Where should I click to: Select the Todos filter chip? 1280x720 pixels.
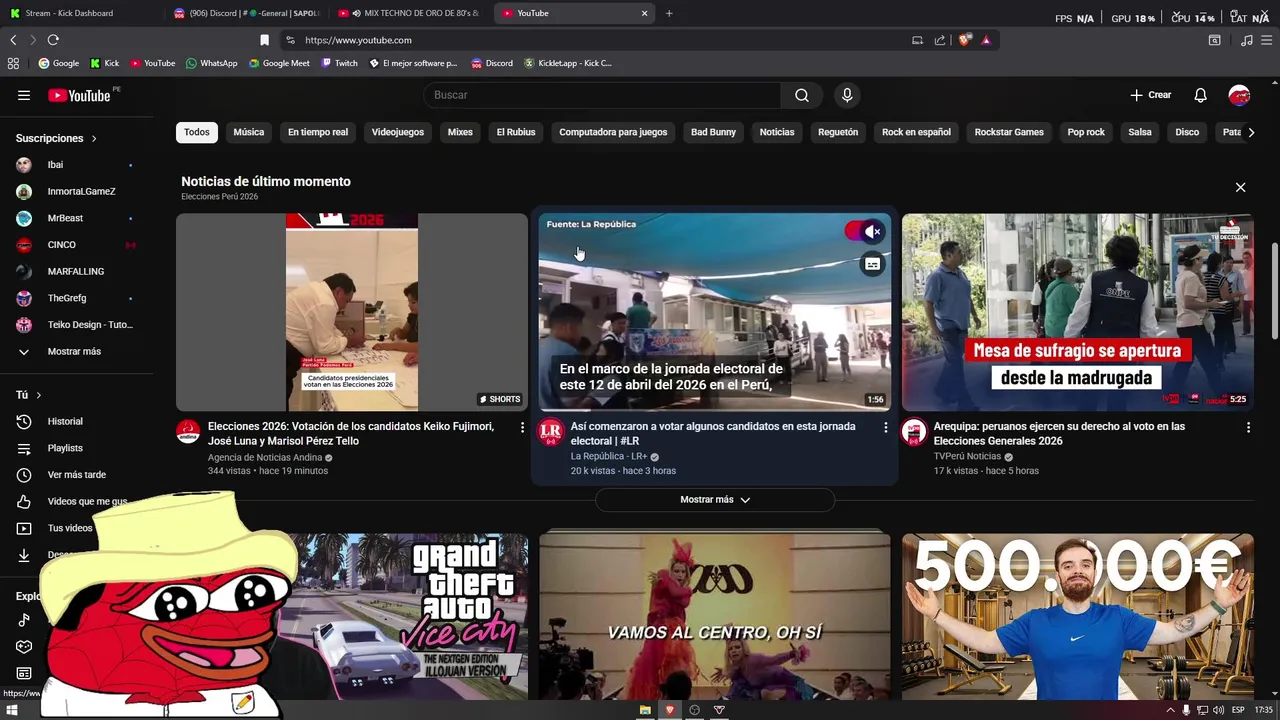(x=197, y=132)
